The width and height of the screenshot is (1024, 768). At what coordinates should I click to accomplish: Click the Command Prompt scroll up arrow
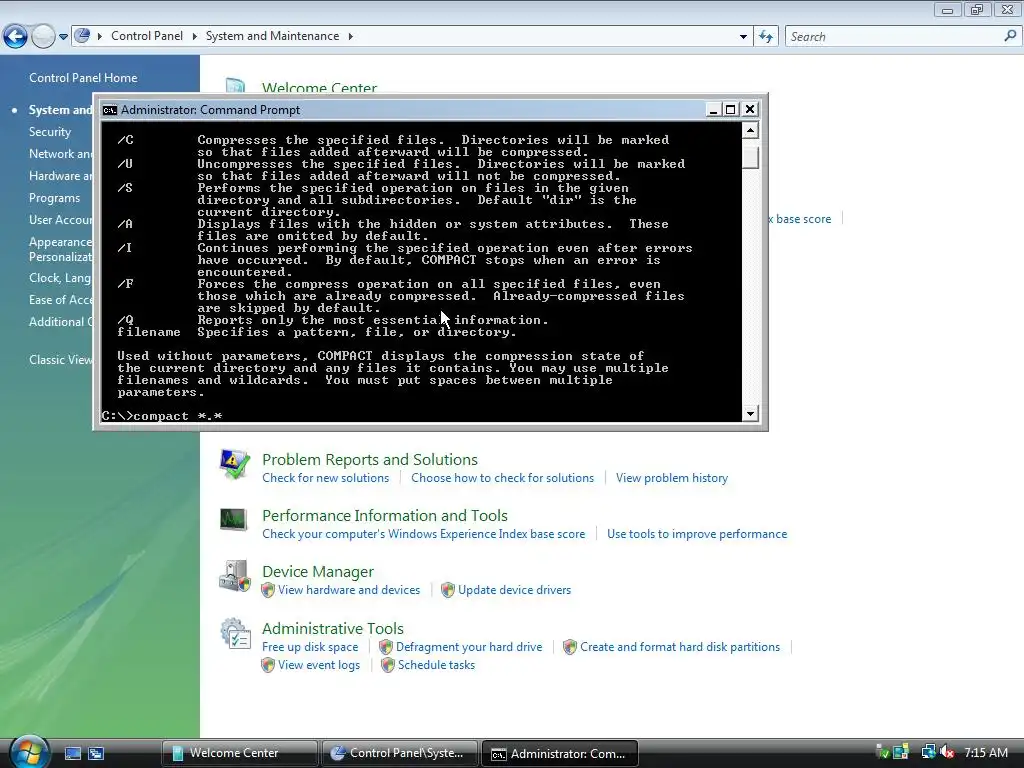coord(750,131)
